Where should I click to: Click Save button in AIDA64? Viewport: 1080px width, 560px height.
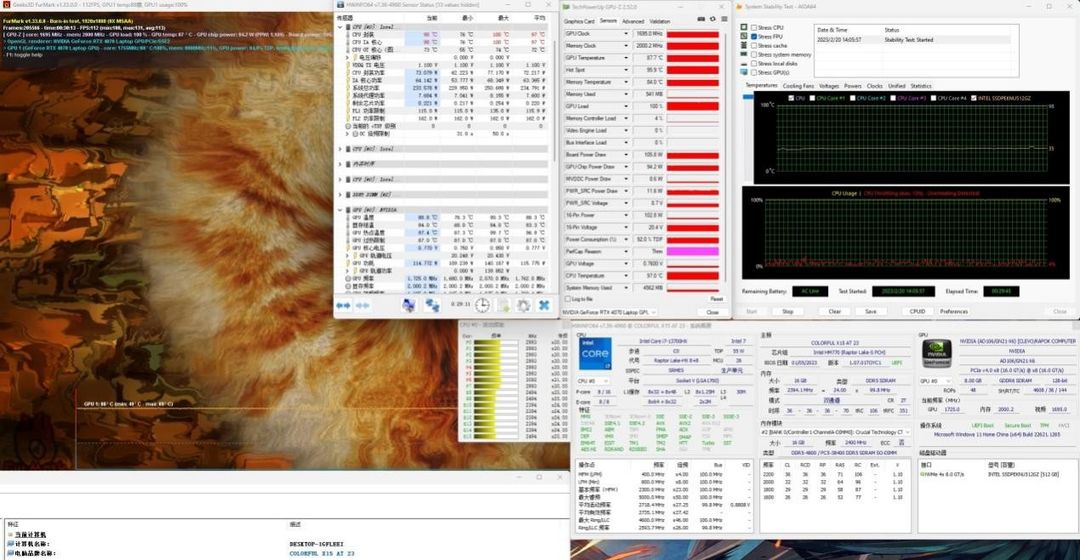coord(871,311)
